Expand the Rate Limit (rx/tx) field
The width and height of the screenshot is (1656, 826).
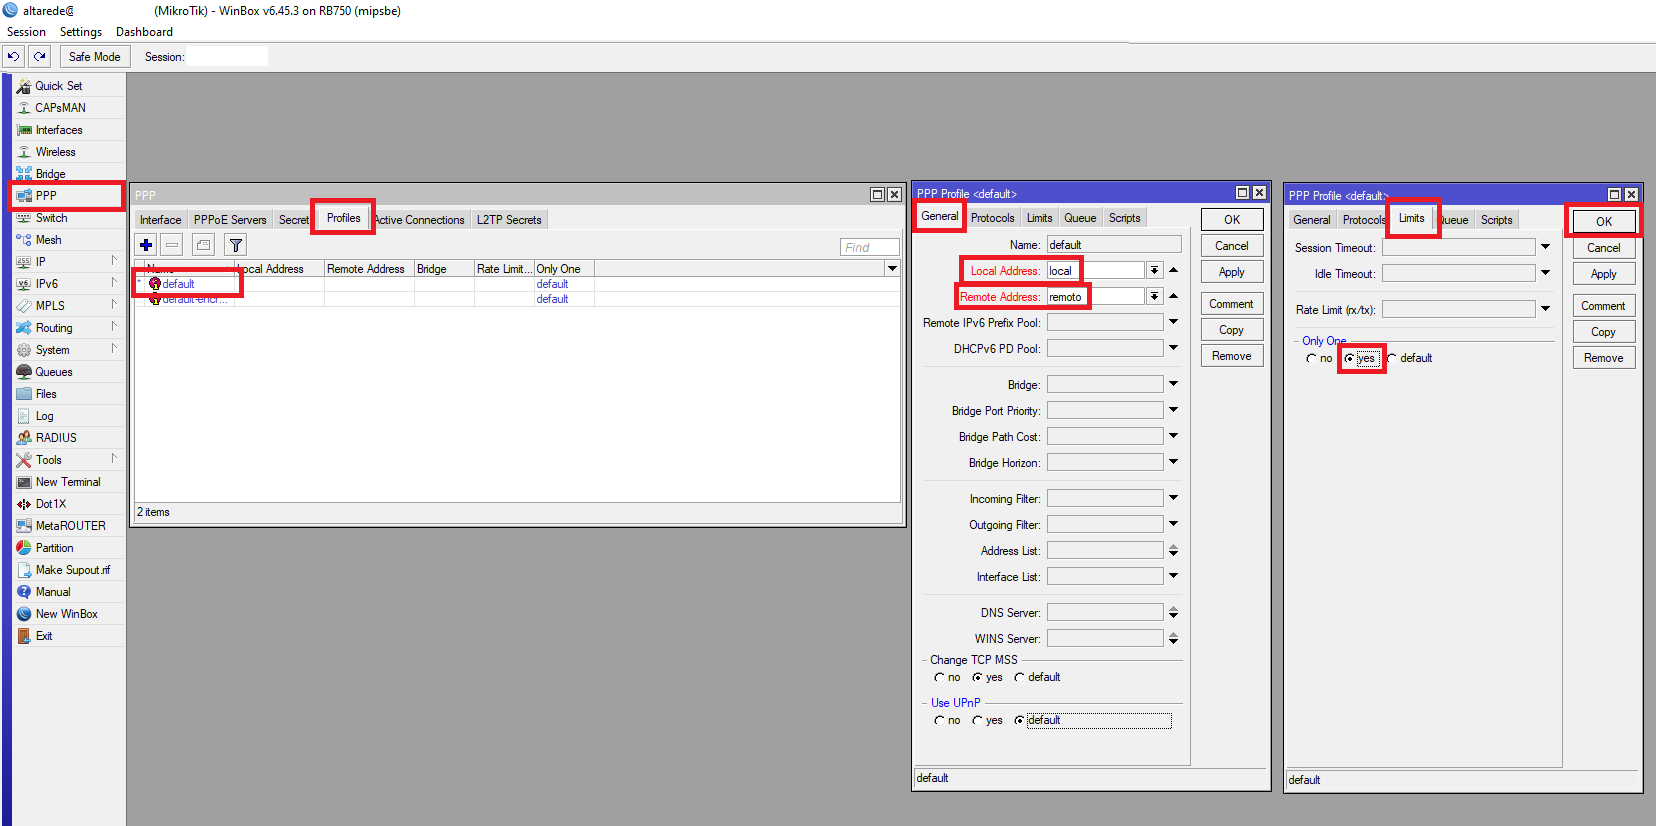1546,309
